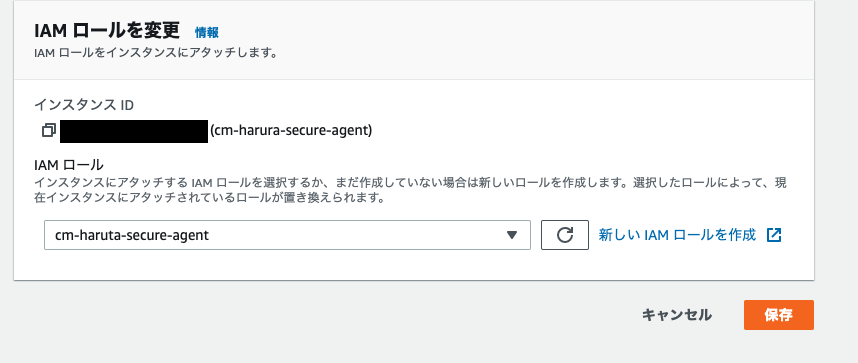Click the IAM ロールを変更 heading
The height and width of the screenshot is (363, 858).
[107, 31]
